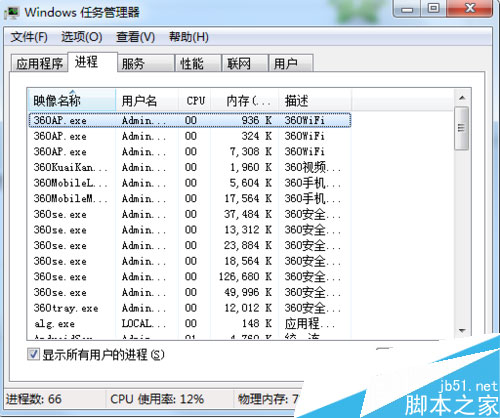Click the Task Manager title bar icon
The height and width of the screenshot is (418, 500).
coord(12,13)
